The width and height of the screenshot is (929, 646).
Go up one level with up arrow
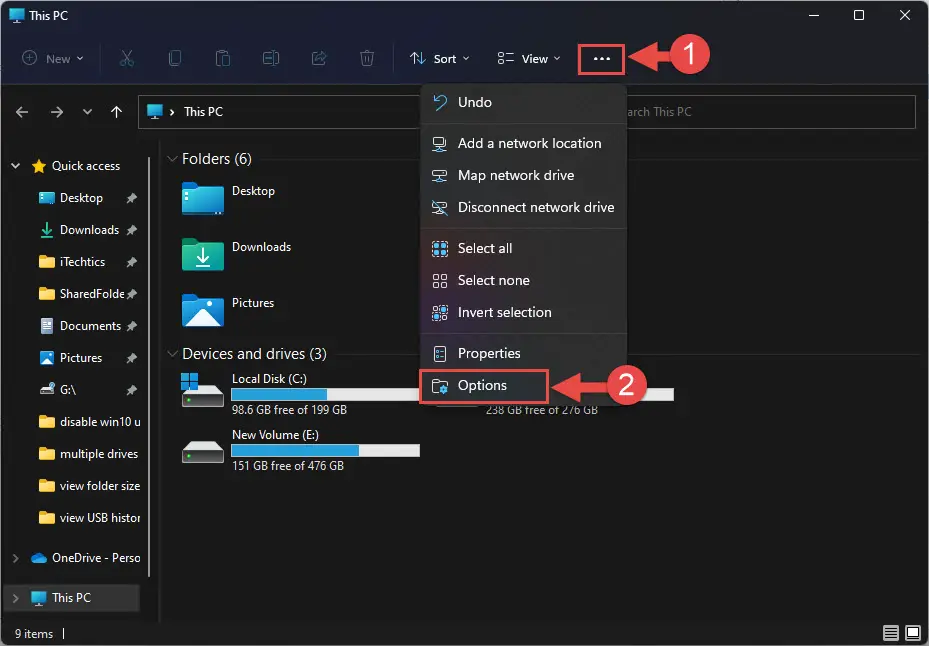[x=117, y=112]
